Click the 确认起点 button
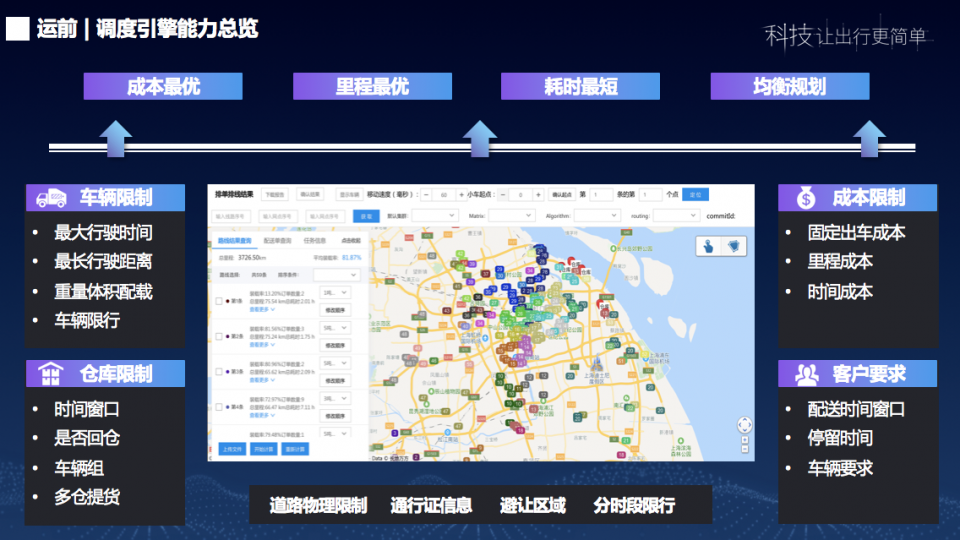 point(561,195)
